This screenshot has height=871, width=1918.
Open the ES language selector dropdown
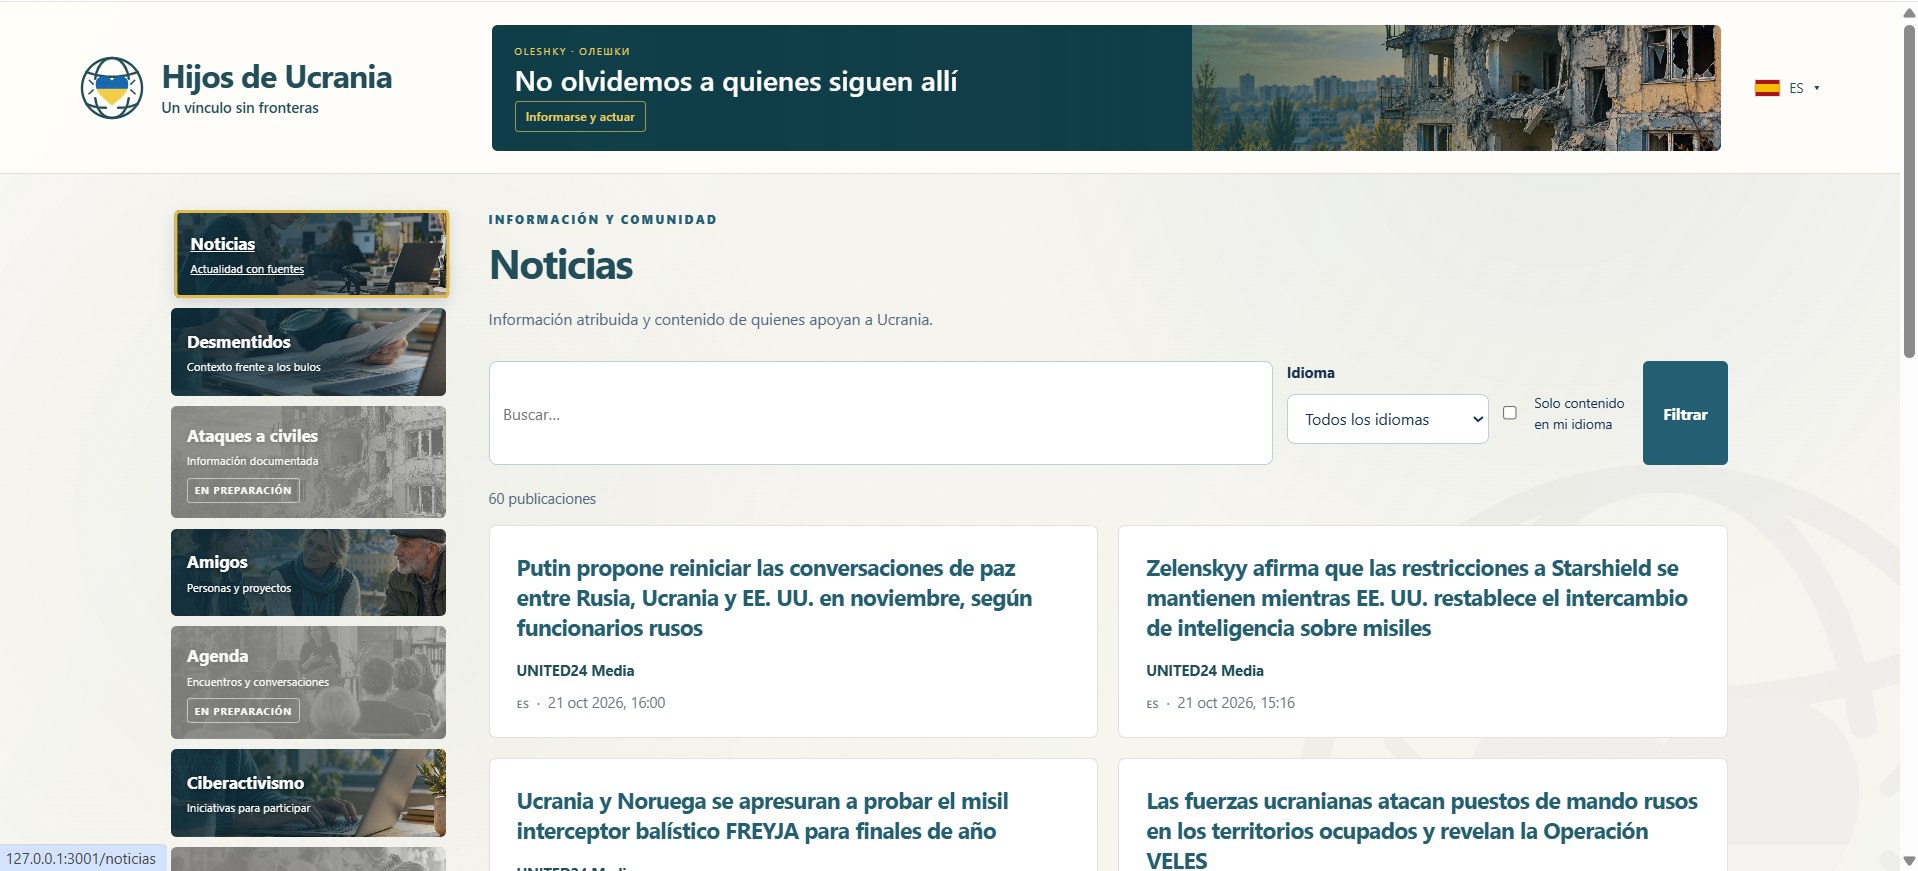(x=1788, y=88)
